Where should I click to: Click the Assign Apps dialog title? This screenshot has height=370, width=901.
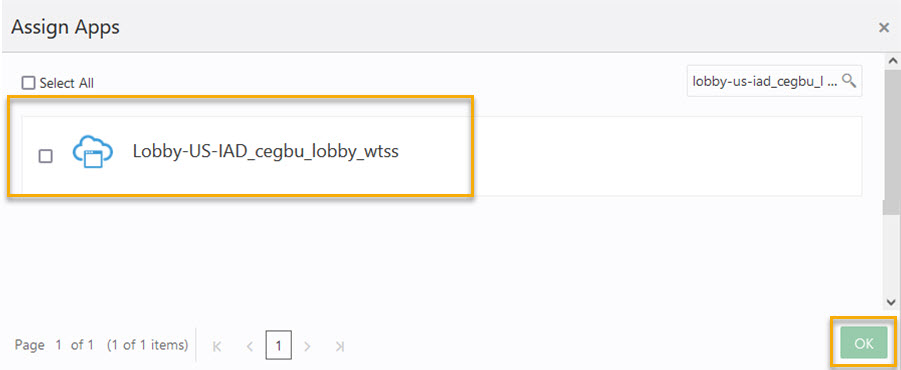tap(66, 27)
